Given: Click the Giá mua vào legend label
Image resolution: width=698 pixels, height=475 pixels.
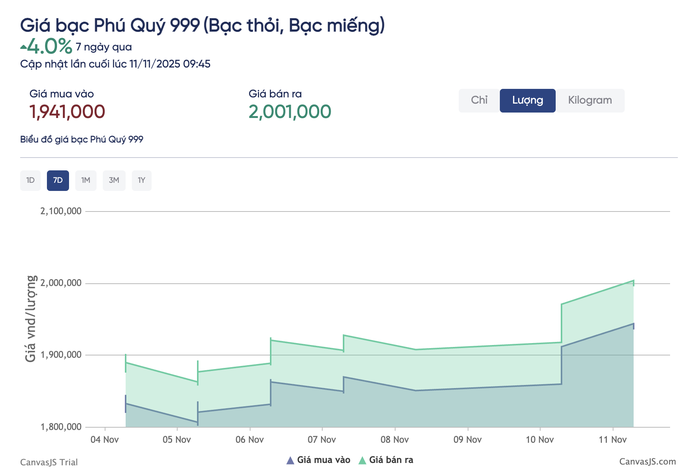Looking at the screenshot, I should (x=324, y=460).
